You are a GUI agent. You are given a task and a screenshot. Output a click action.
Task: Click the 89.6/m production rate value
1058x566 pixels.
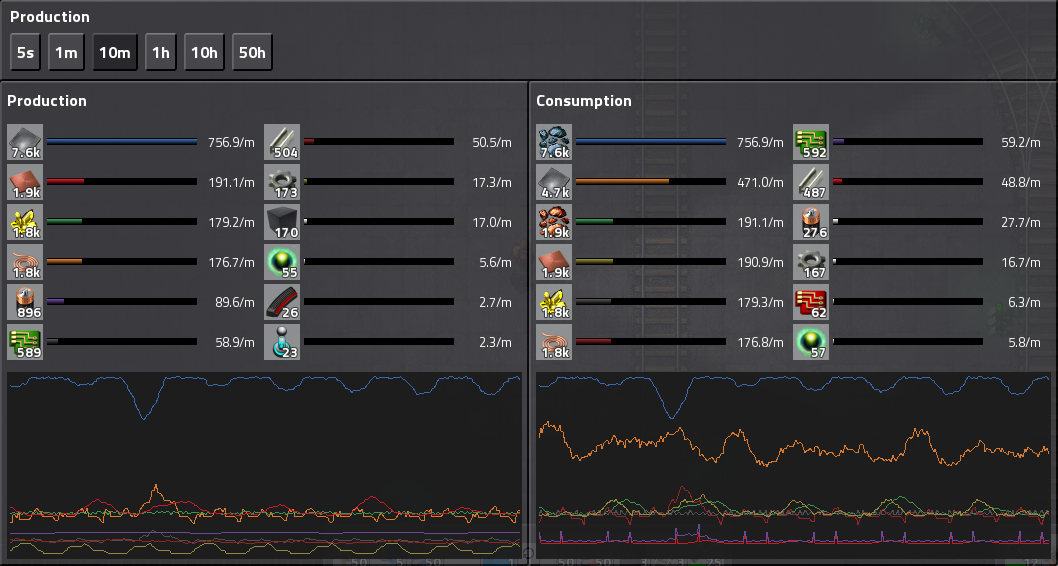pyautogui.click(x=235, y=302)
